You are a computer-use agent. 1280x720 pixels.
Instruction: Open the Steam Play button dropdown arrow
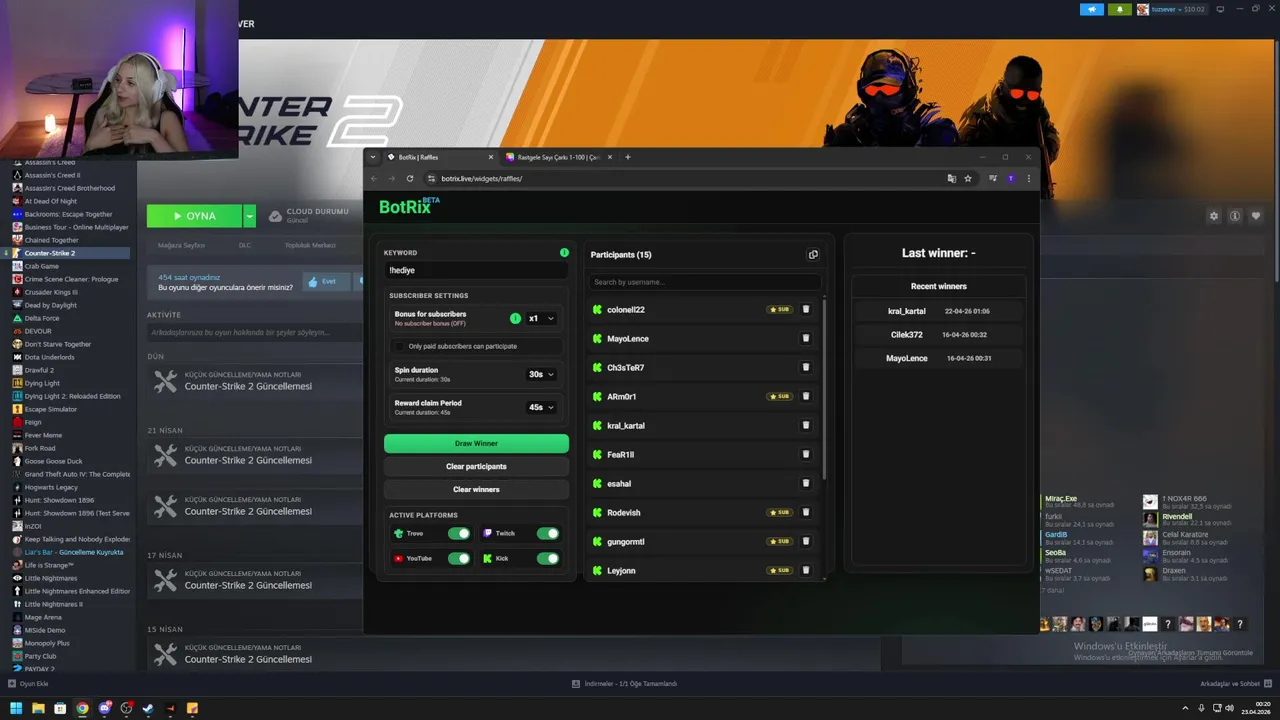click(x=250, y=216)
